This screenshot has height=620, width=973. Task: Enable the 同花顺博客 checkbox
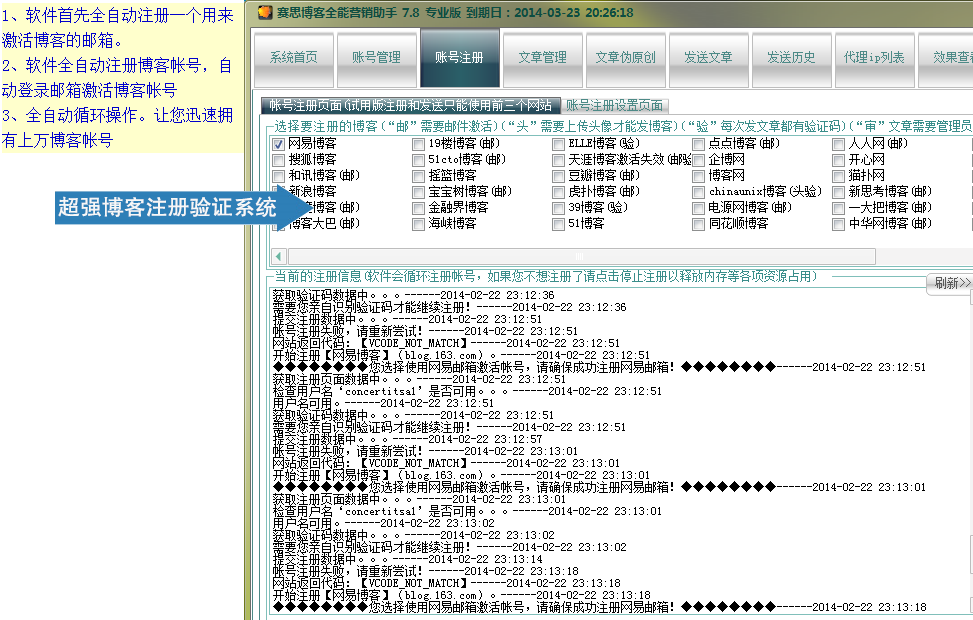click(699, 224)
